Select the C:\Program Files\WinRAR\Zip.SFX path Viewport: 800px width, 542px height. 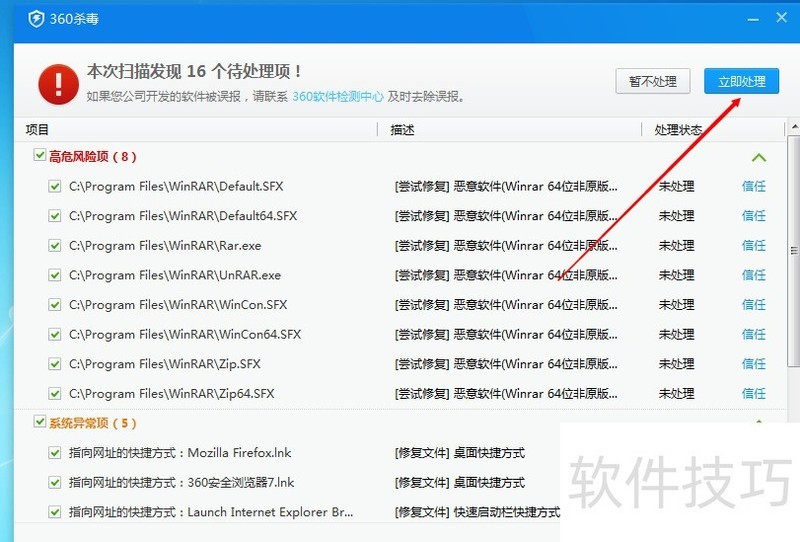click(165, 364)
